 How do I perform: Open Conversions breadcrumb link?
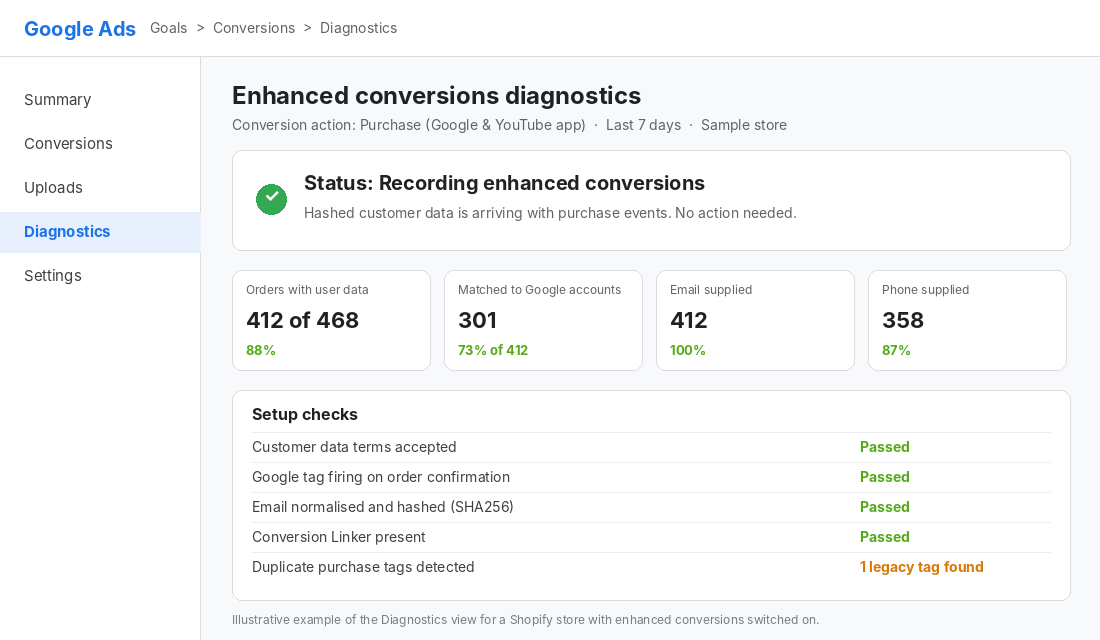(x=254, y=28)
